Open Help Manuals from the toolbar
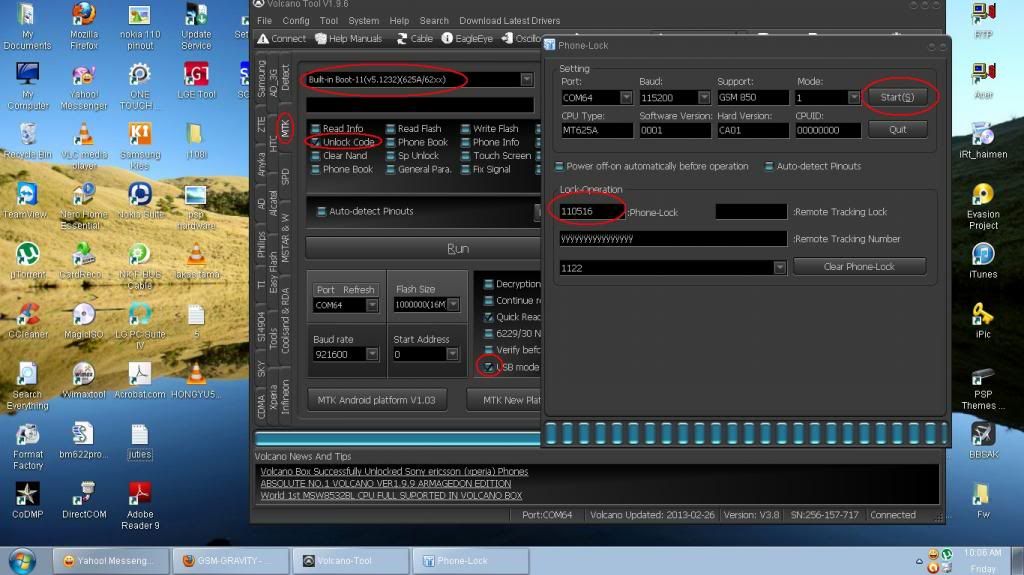This screenshot has width=1024, height=575. pyautogui.click(x=348, y=38)
